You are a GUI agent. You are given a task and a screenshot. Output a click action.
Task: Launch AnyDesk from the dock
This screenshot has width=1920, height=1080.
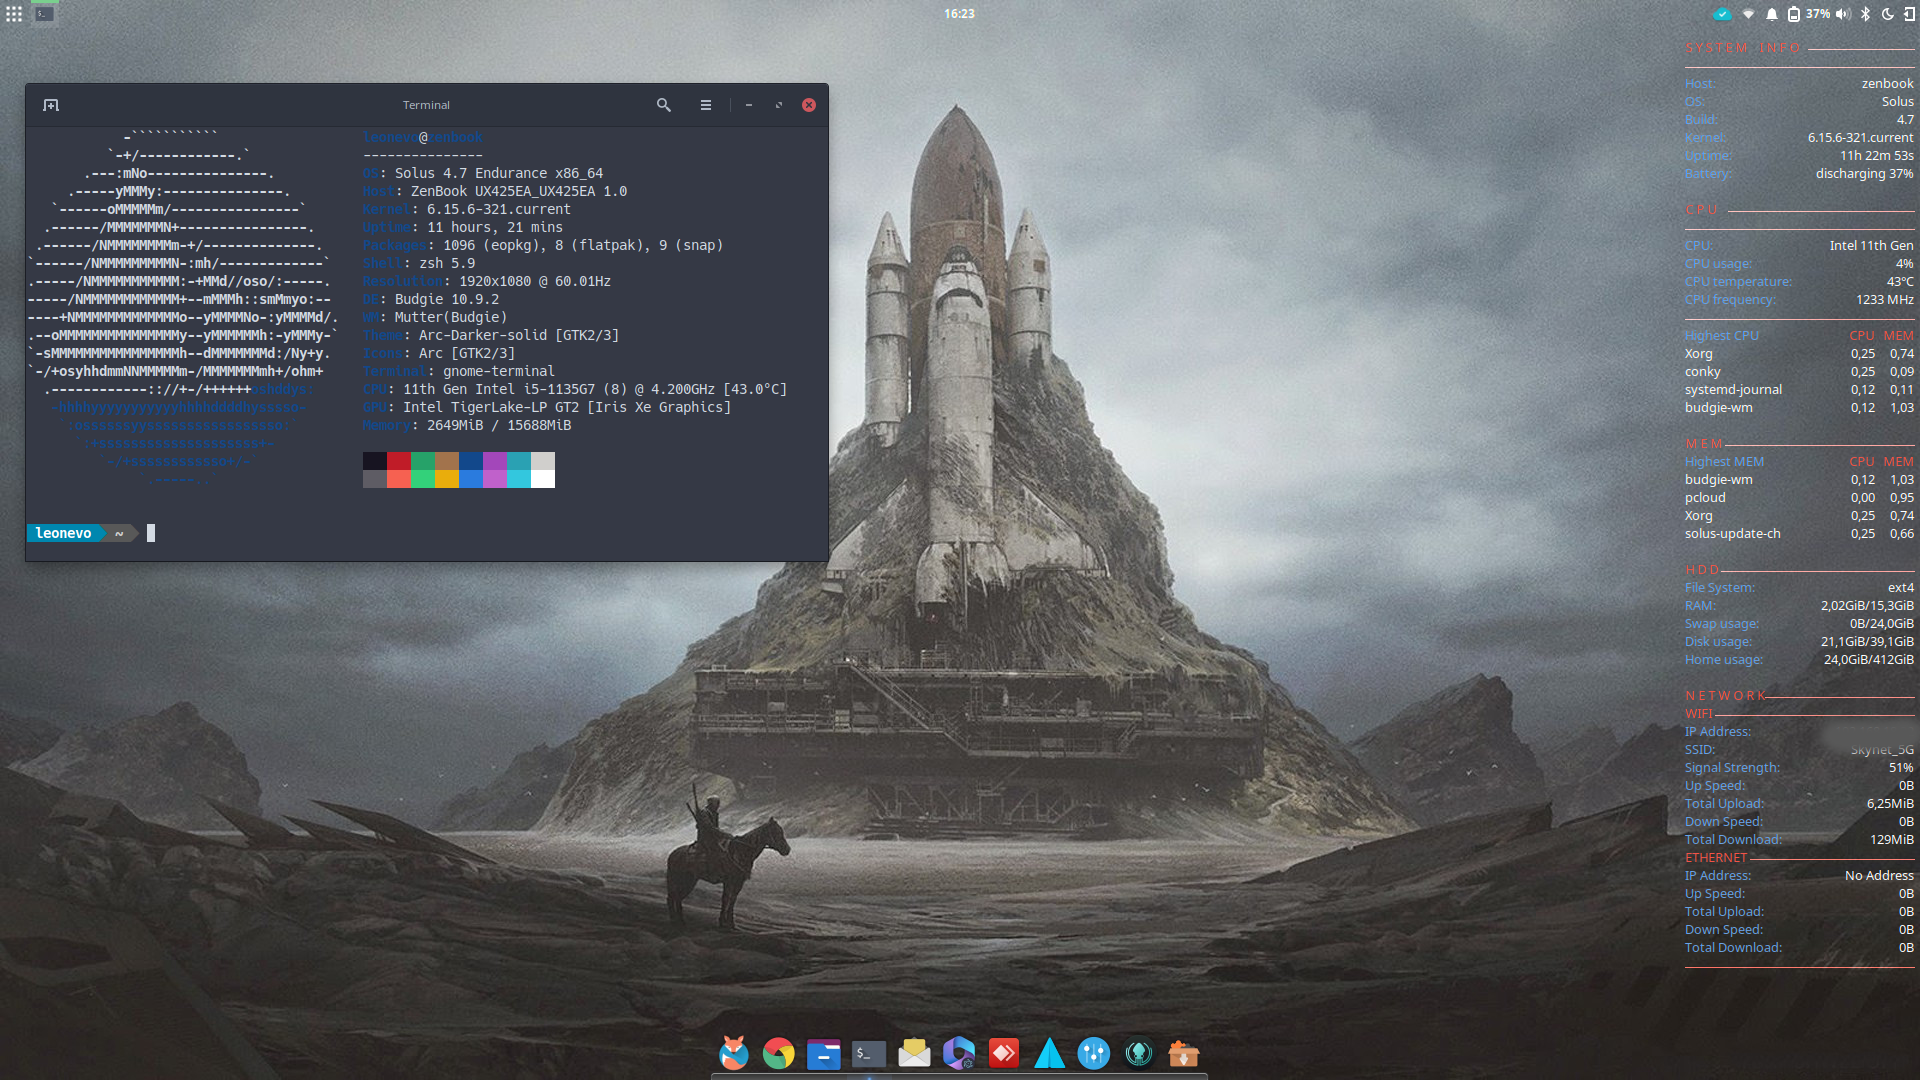coord(1004,1053)
